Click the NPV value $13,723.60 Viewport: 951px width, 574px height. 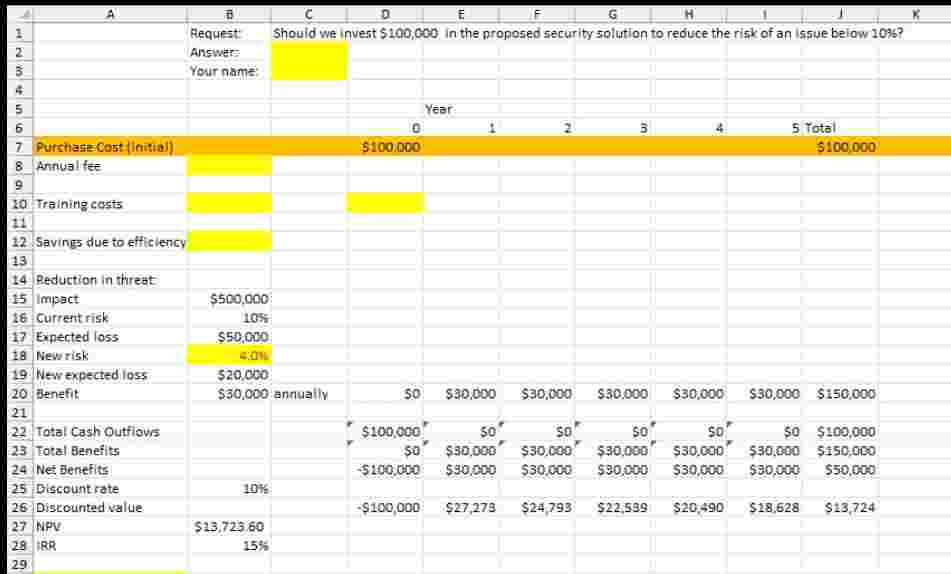click(x=229, y=527)
